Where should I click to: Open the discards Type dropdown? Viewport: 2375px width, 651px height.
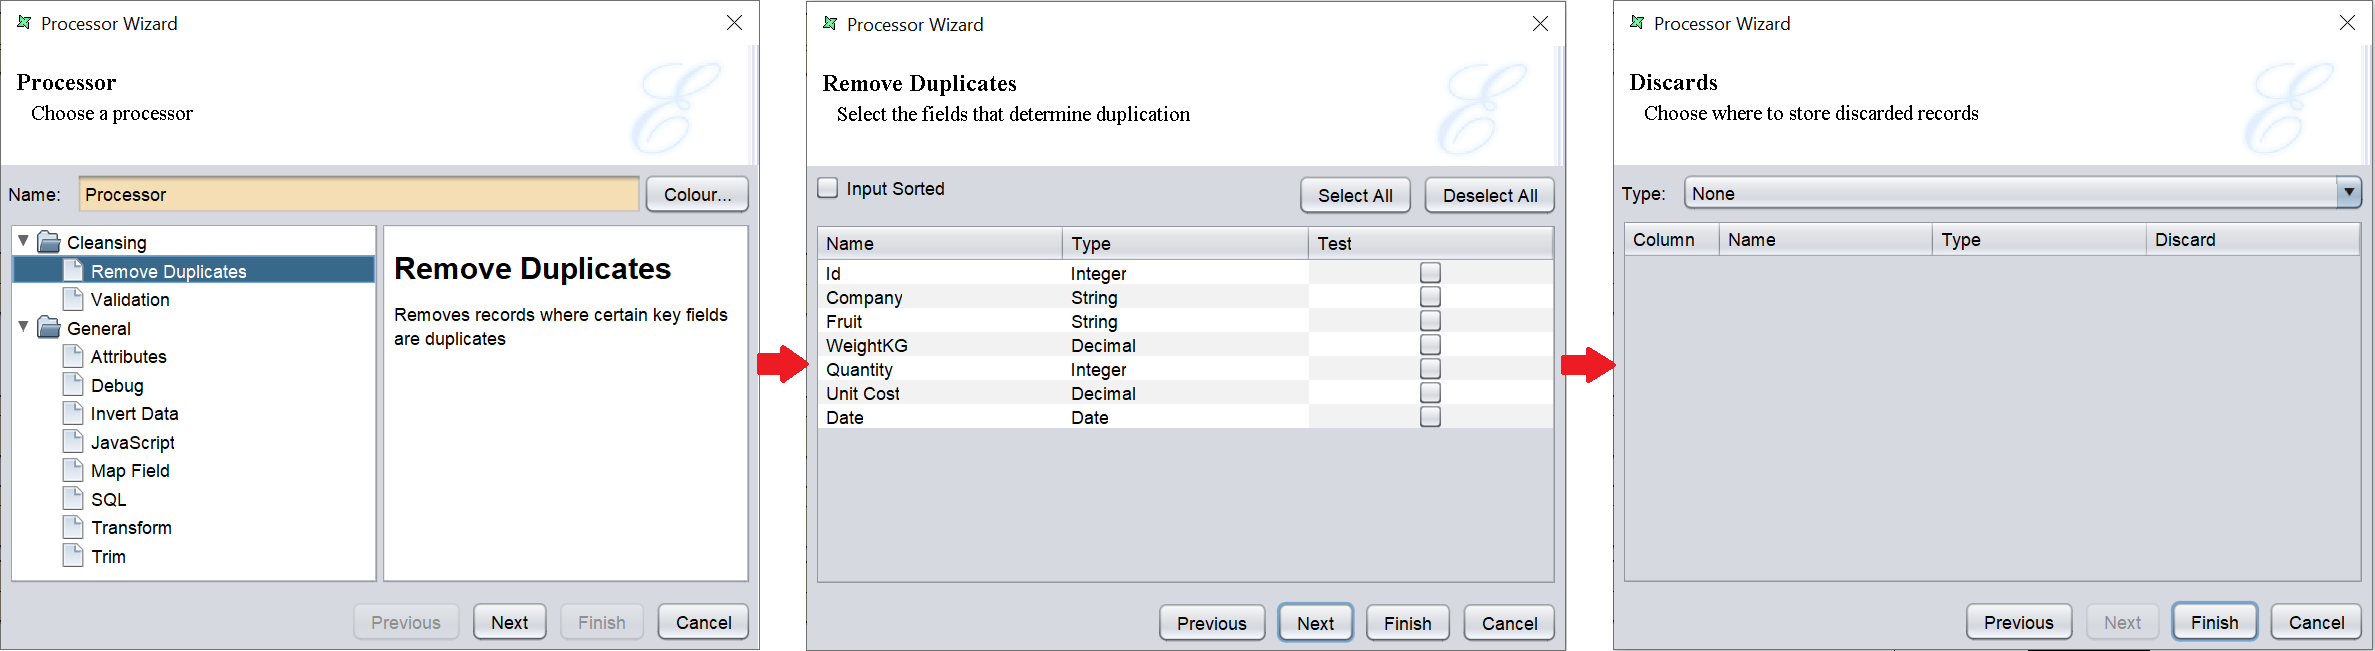tap(2348, 192)
